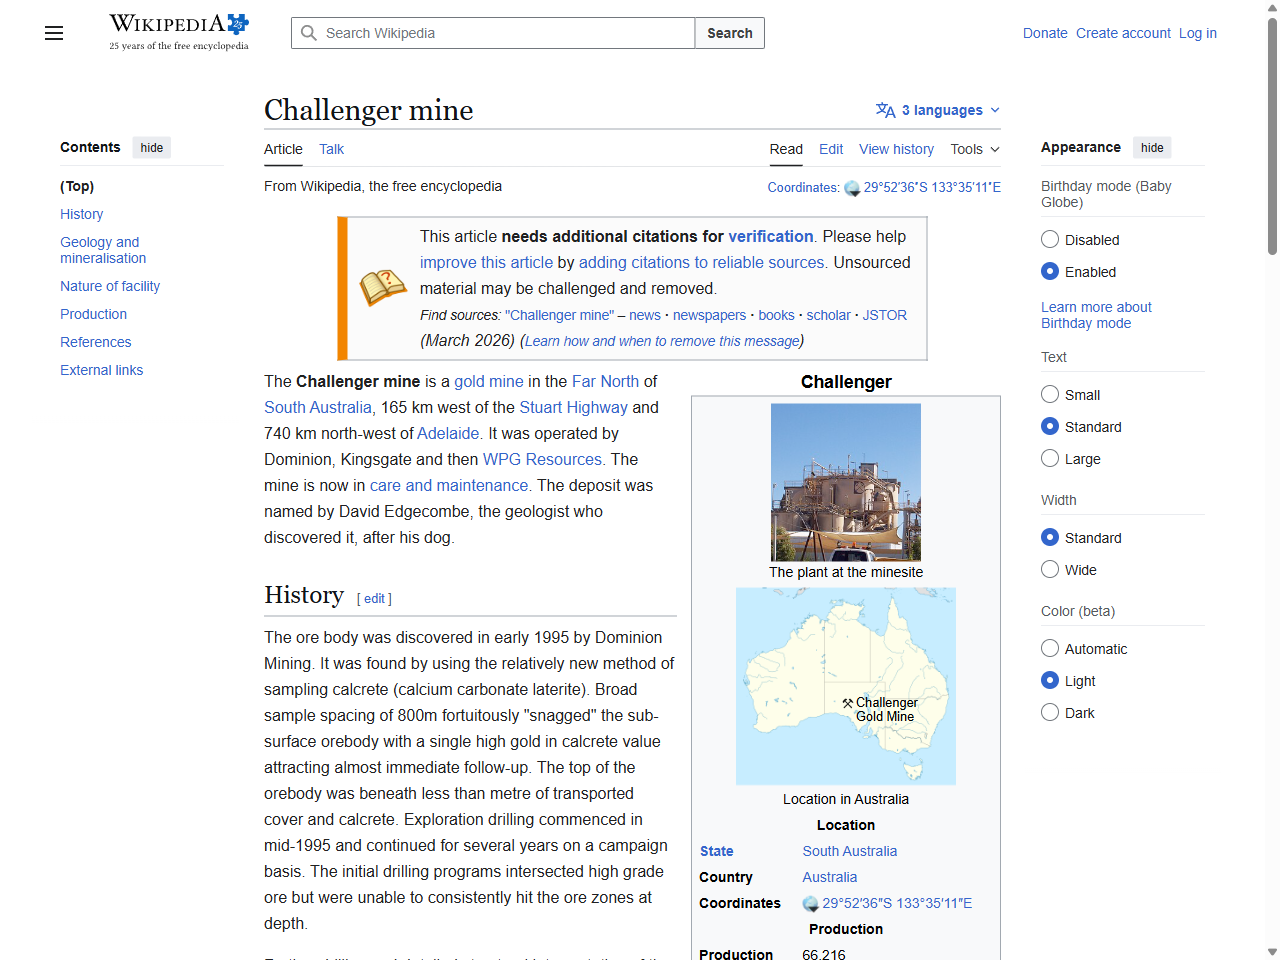Set width to Standard
Viewport: 1280px width, 960px height.
[1050, 537]
